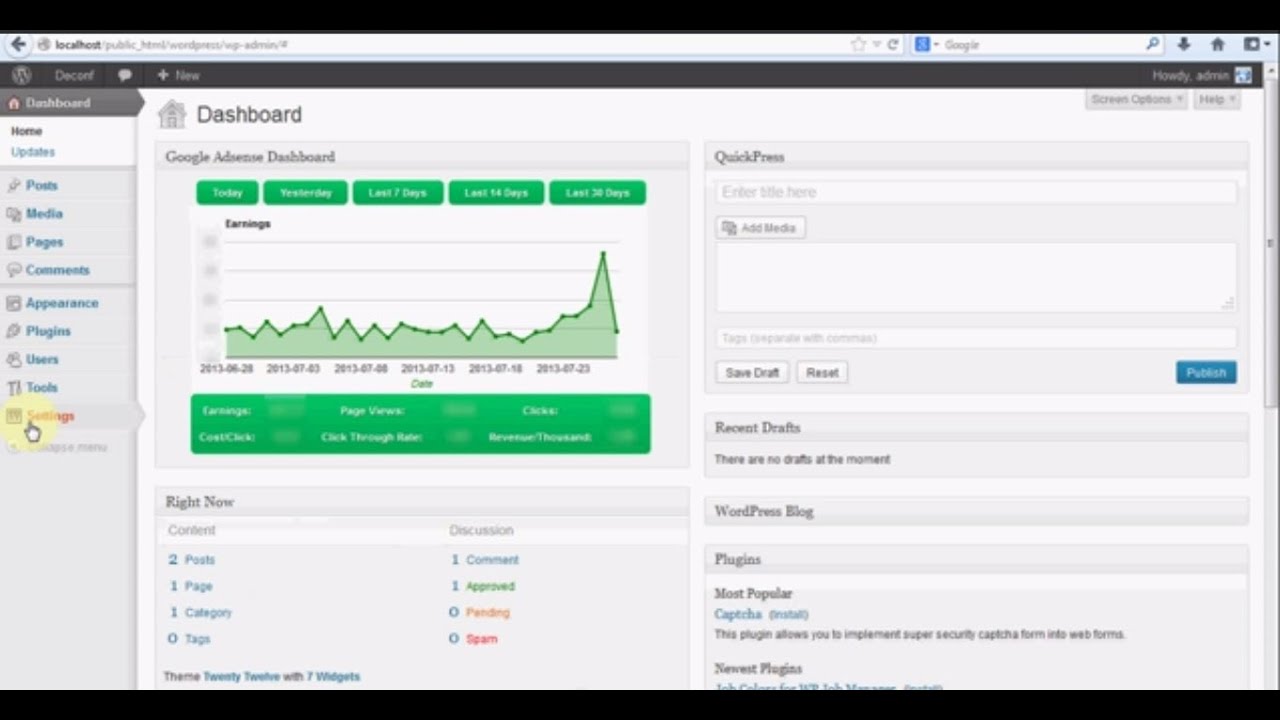Click the Comments bubble icon in sidebar

click(x=14, y=269)
